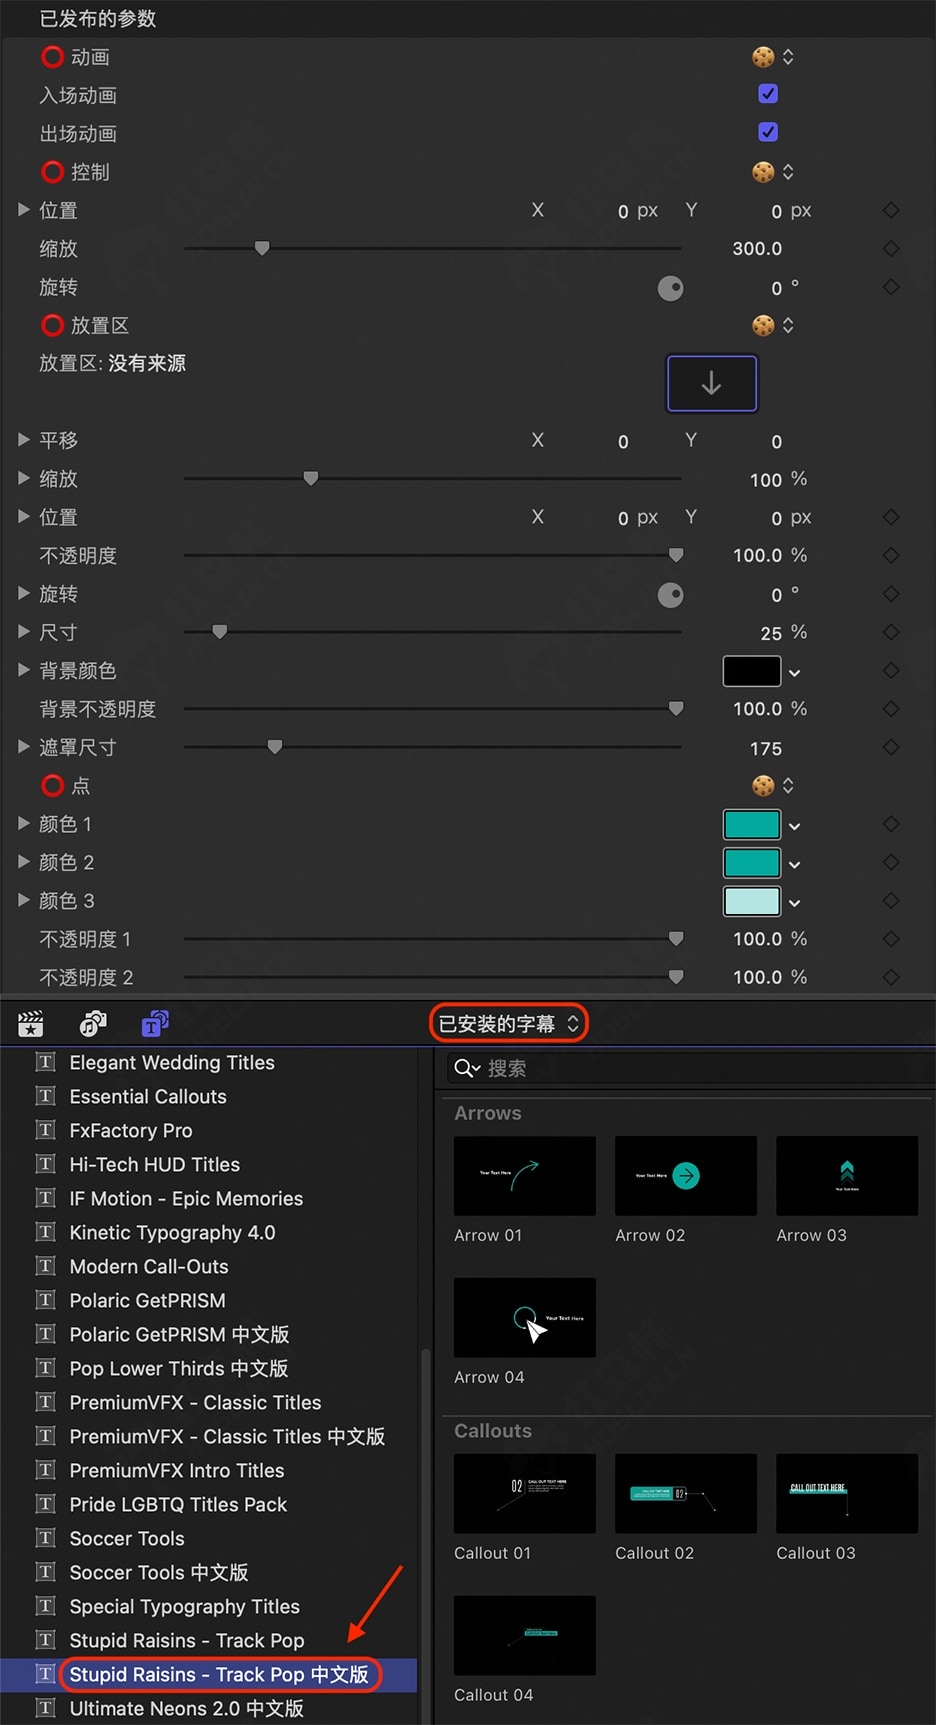Click the cookie icon in the 点 row
Viewport: 936px width, 1725px height.
[x=763, y=785]
